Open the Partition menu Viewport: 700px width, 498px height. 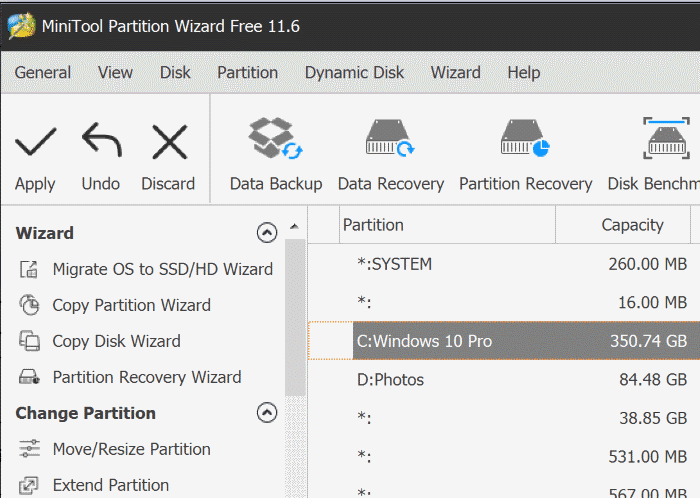(x=247, y=72)
